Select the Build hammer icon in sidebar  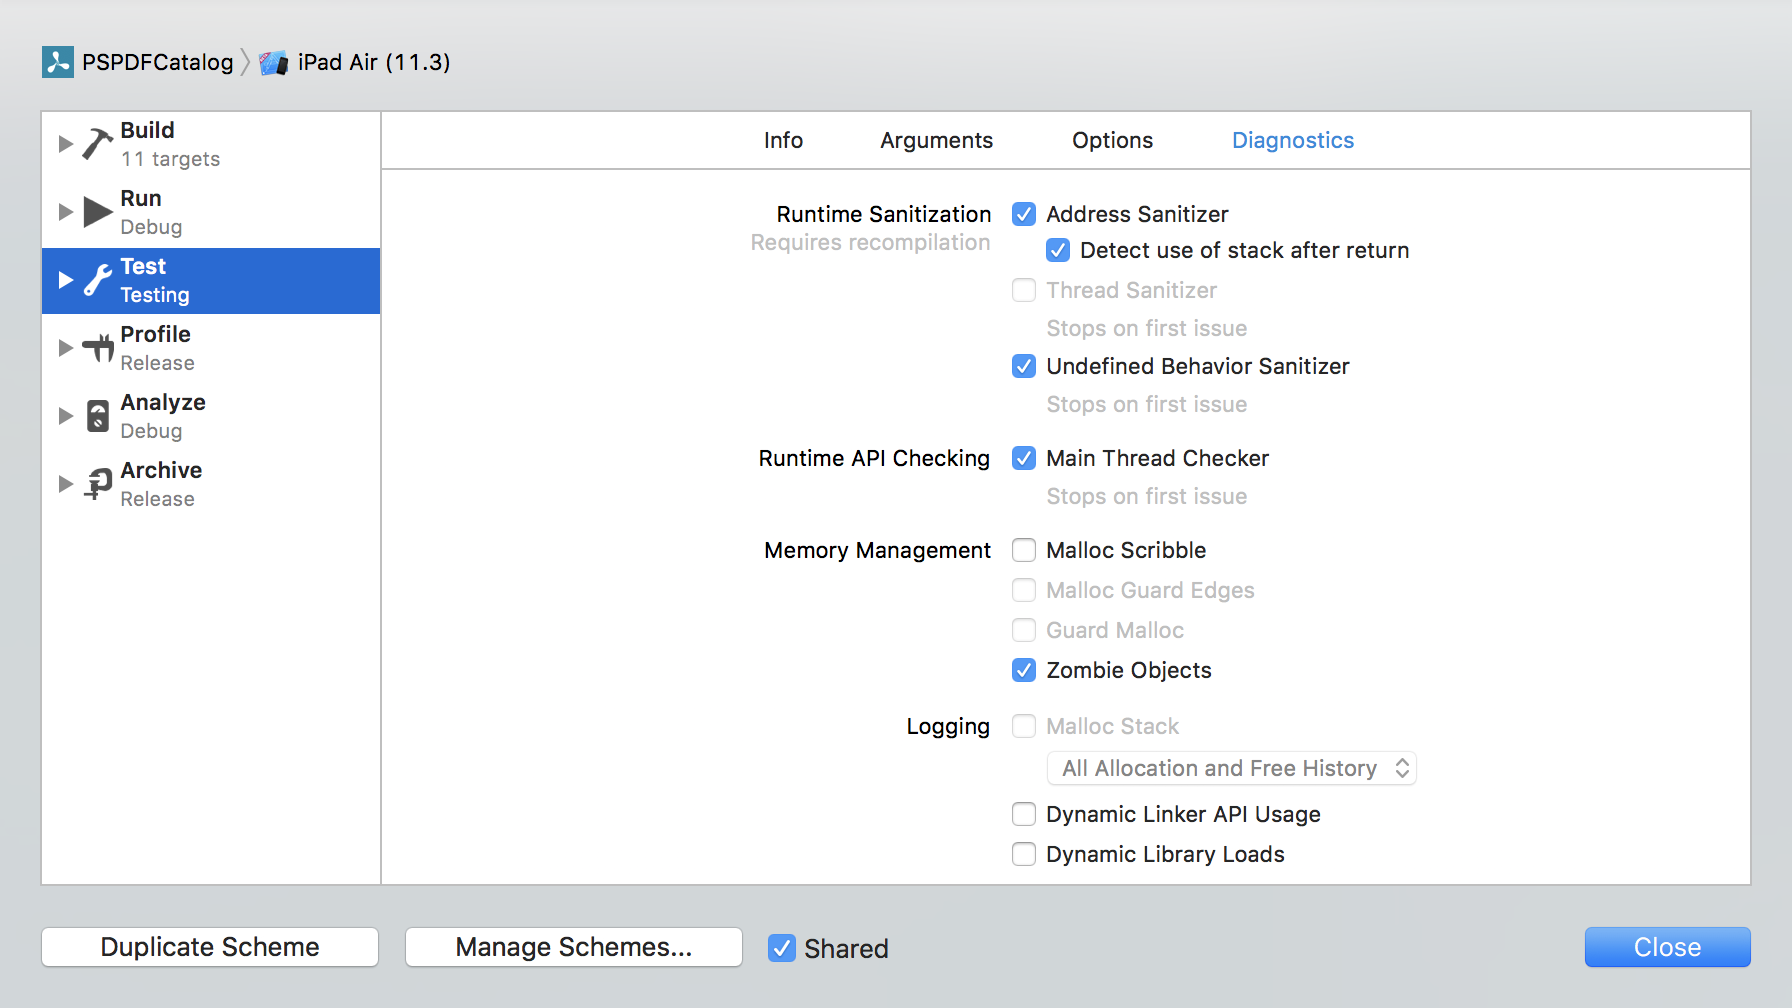coord(97,143)
